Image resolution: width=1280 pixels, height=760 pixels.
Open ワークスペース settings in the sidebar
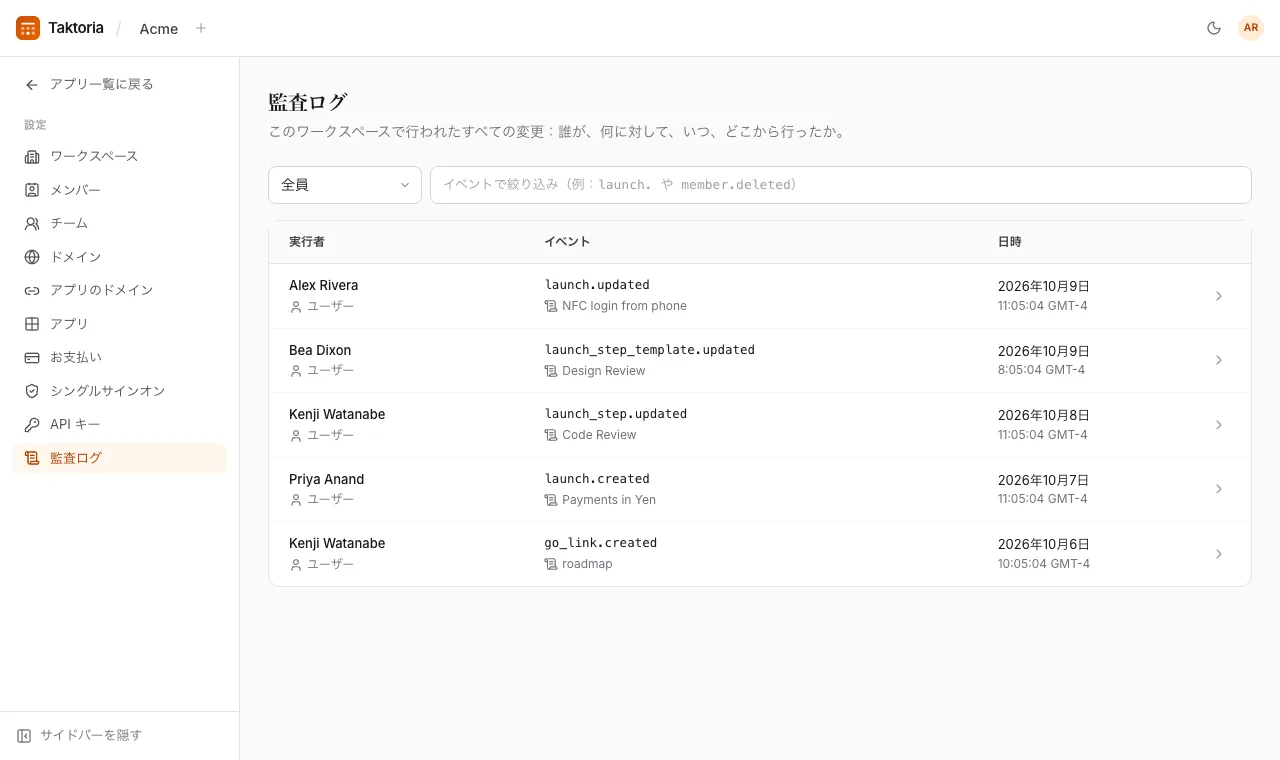click(119, 156)
